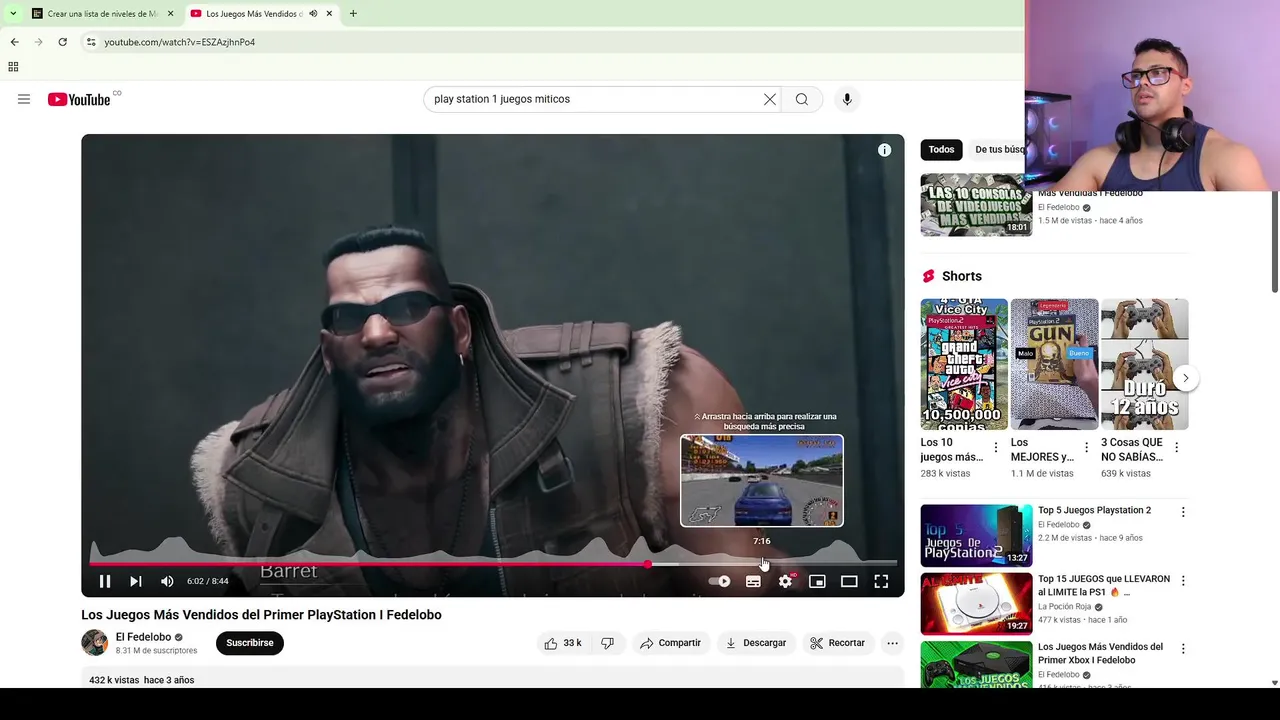Open options for Los MEJORES short

[1086, 447]
